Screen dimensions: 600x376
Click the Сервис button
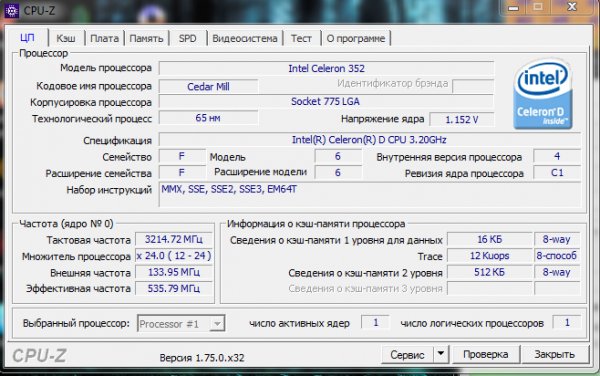pos(407,355)
